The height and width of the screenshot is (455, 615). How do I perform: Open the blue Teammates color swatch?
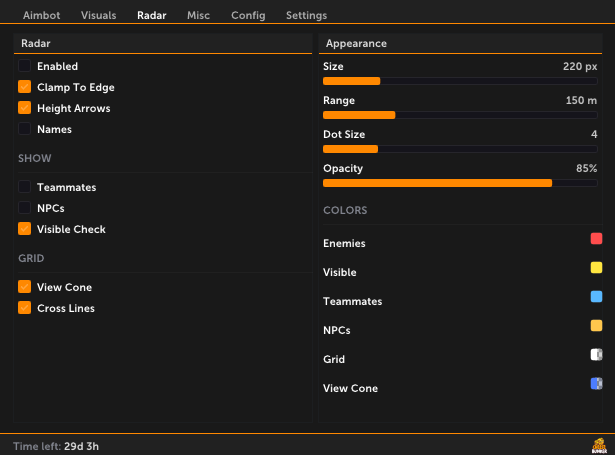point(596,297)
